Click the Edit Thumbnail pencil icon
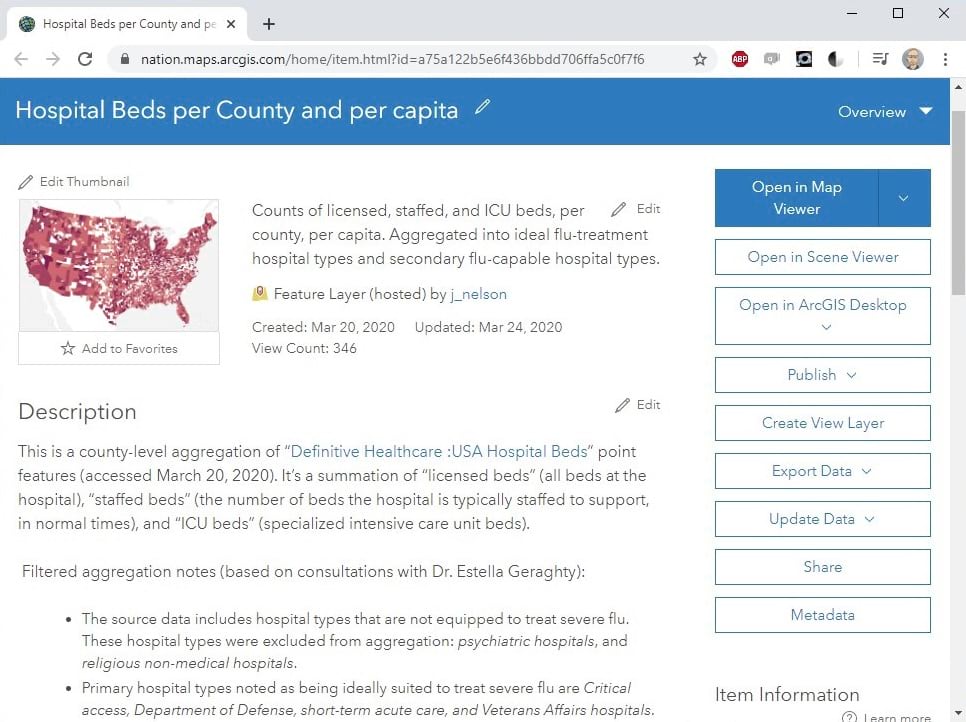966x722 pixels. tap(25, 182)
